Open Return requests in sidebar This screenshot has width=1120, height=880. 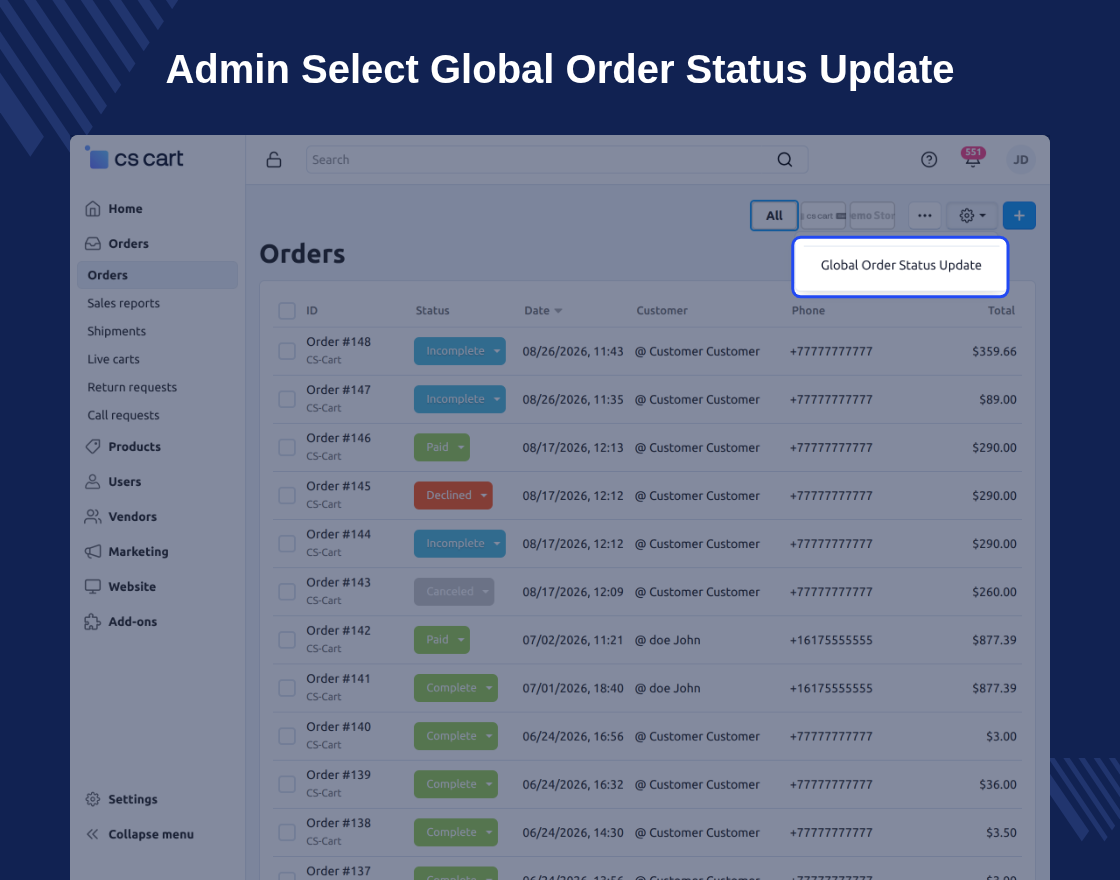(x=132, y=387)
